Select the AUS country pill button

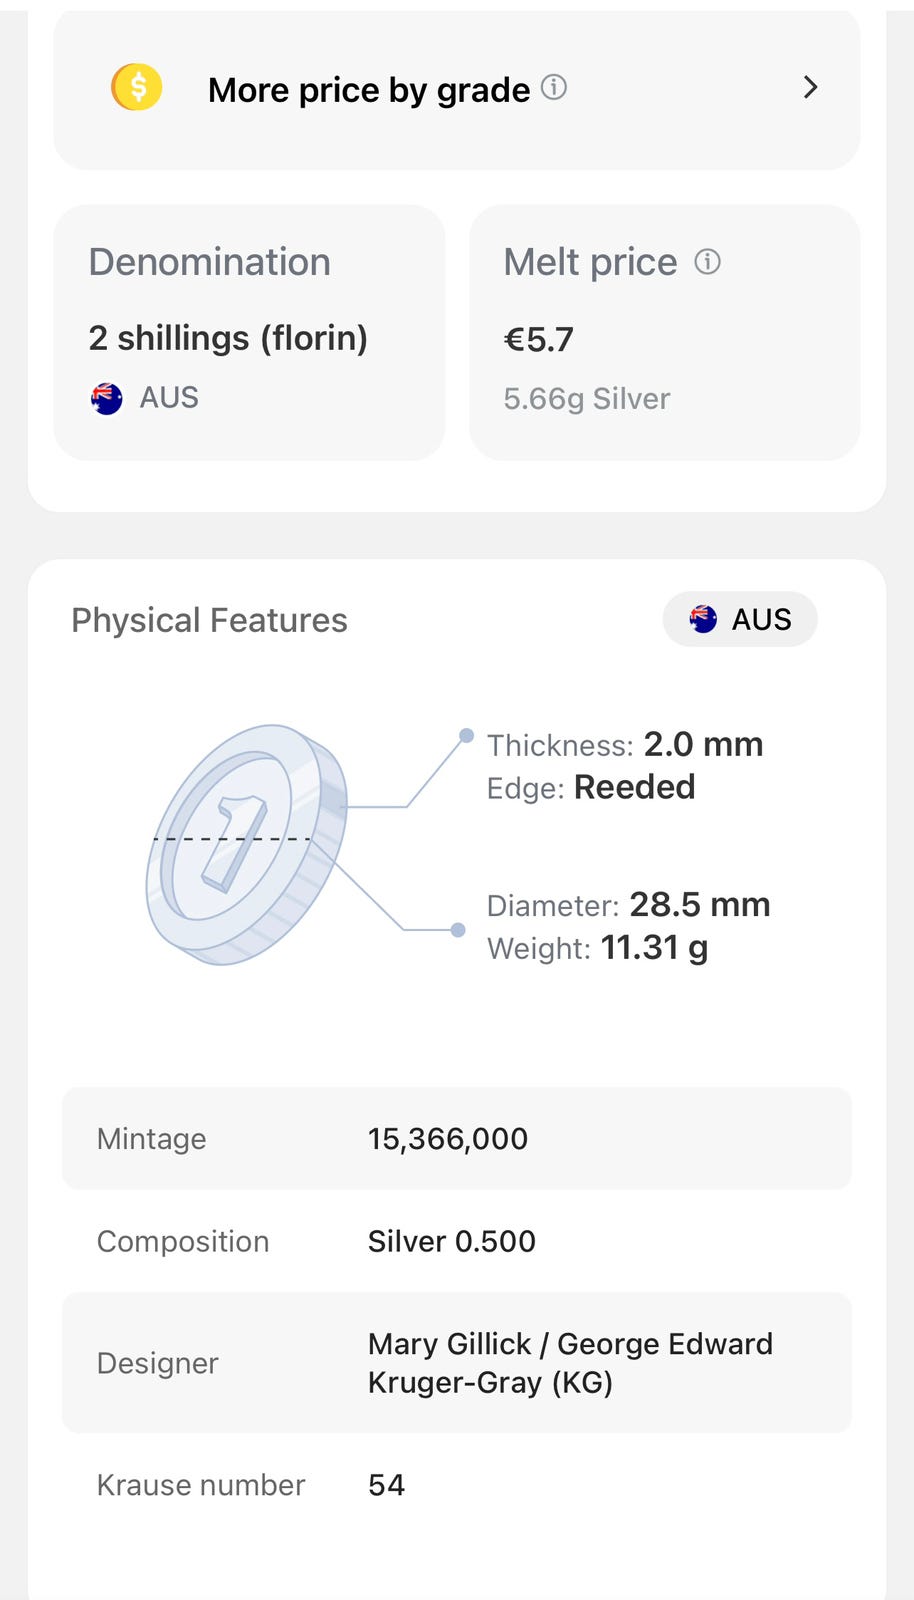(x=740, y=620)
